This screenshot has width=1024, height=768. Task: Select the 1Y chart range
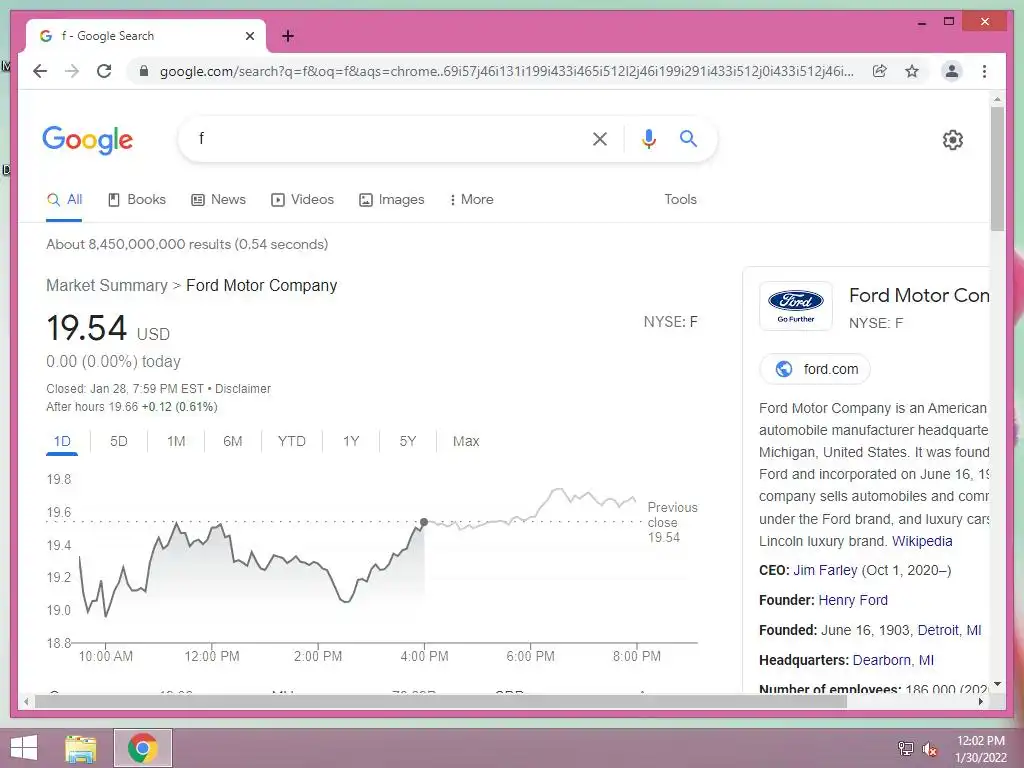351,441
